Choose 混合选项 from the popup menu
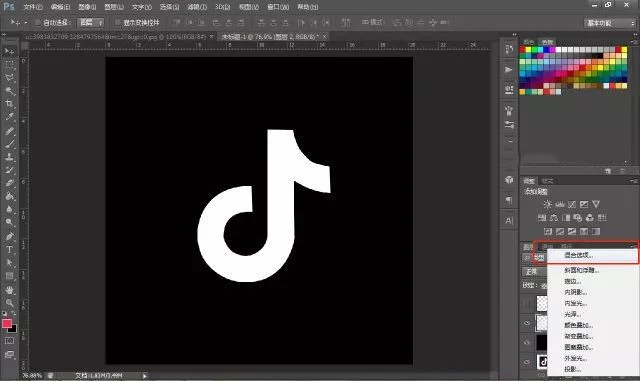640x381 pixels. tap(592, 255)
